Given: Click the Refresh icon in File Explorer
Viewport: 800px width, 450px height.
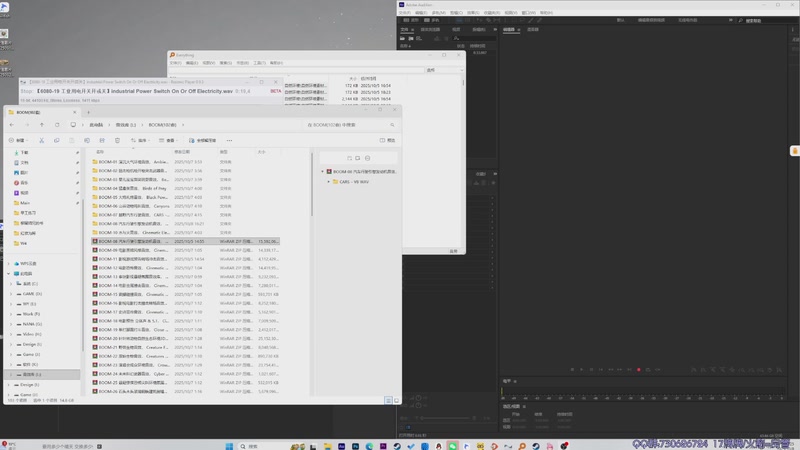Looking at the screenshot, I should tap(57, 125).
